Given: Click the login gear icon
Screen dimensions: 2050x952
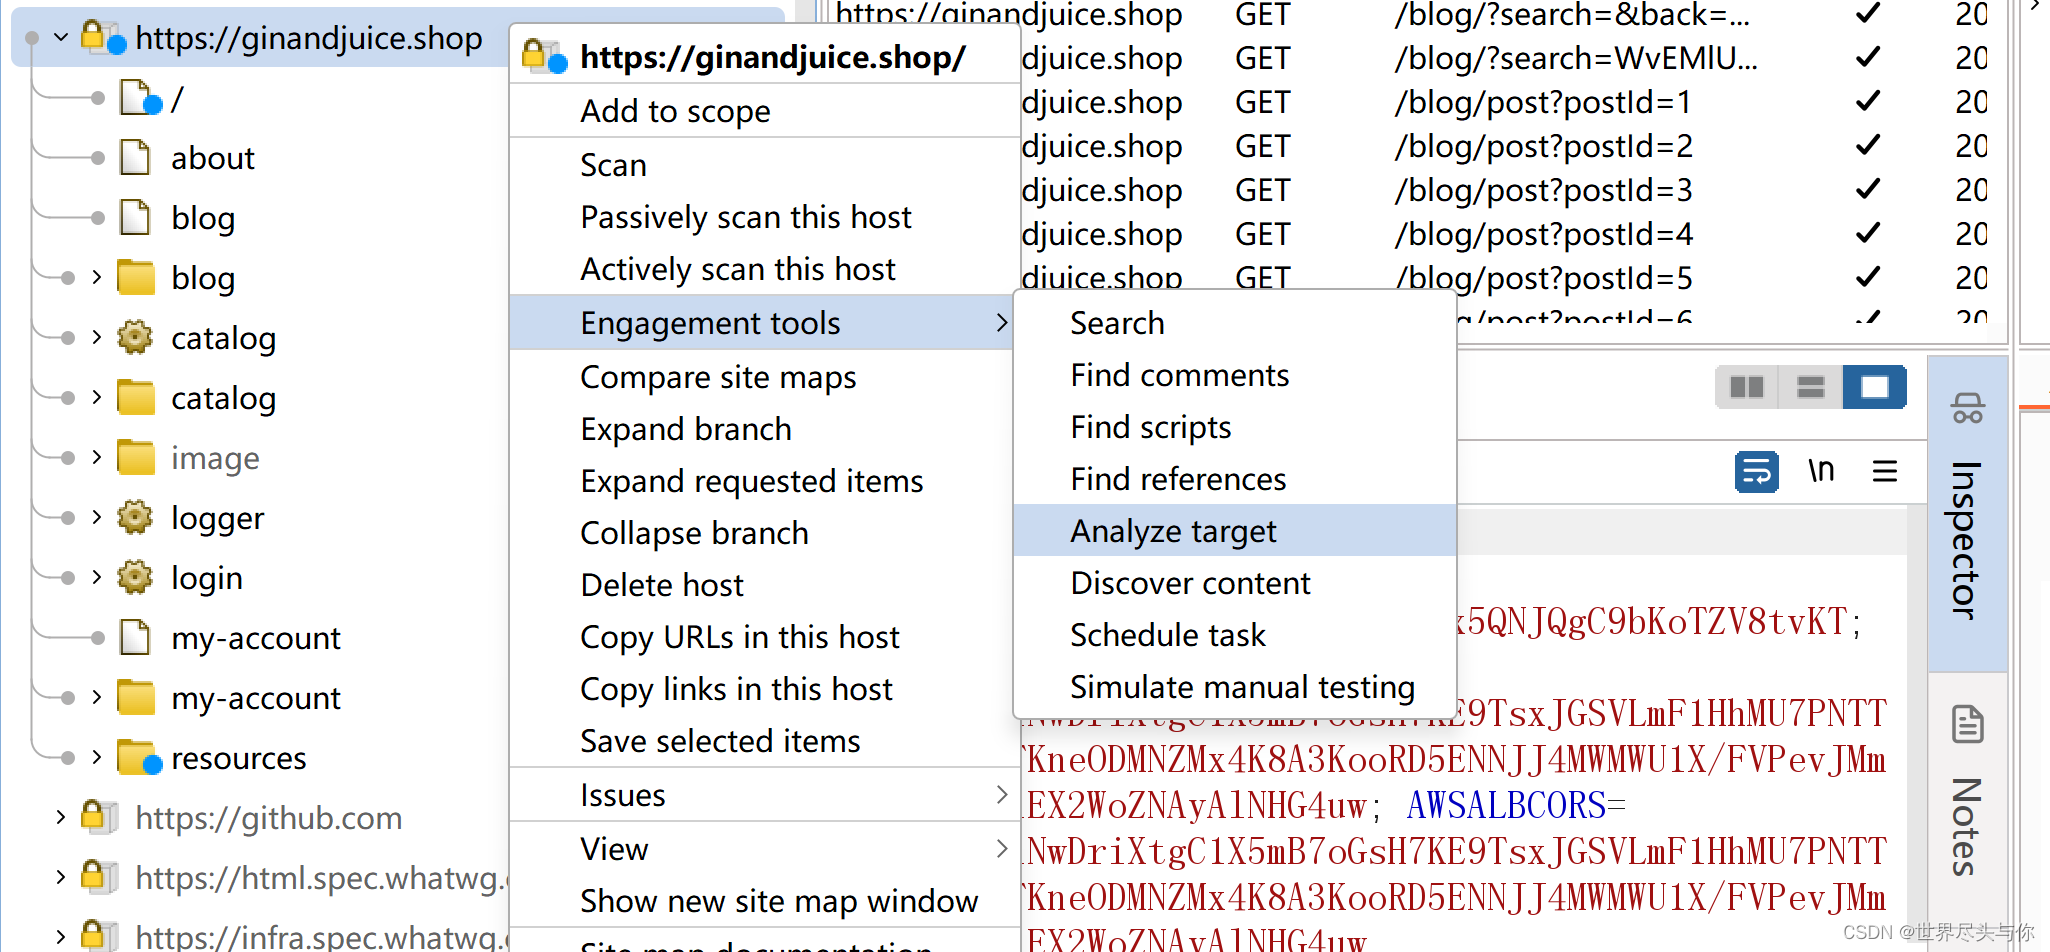Looking at the screenshot, I should (x=135, y=578).
